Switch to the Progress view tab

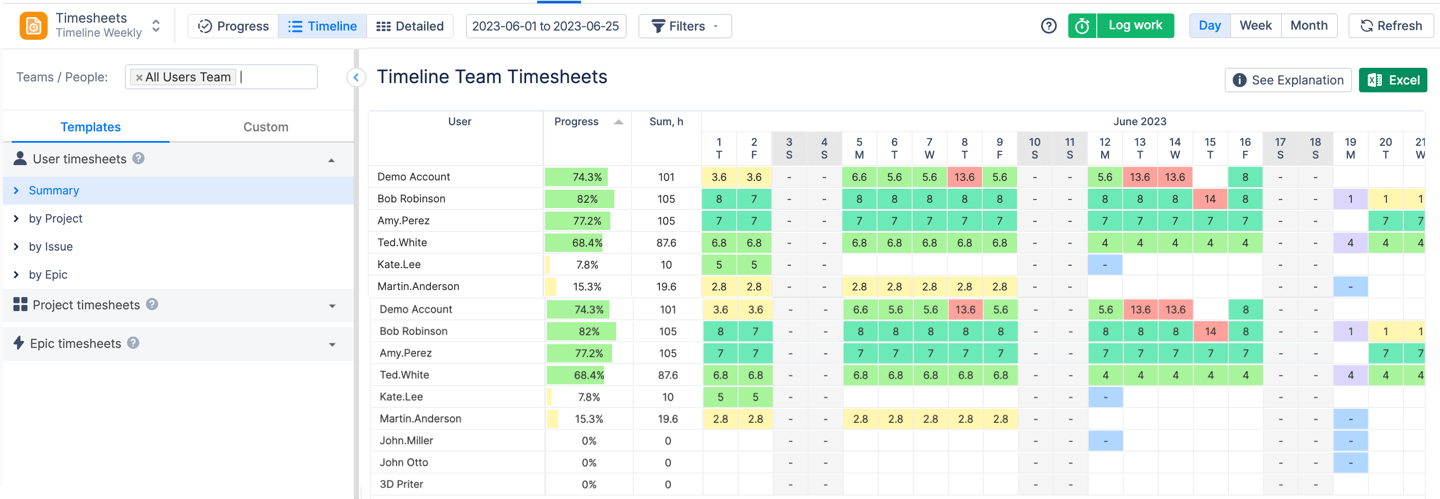pyautogui.click(x=233, y=26)
